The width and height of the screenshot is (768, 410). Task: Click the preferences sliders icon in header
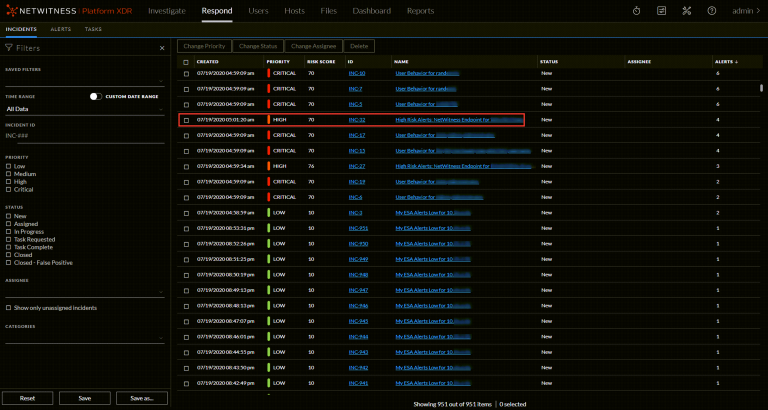coord(662,11)
